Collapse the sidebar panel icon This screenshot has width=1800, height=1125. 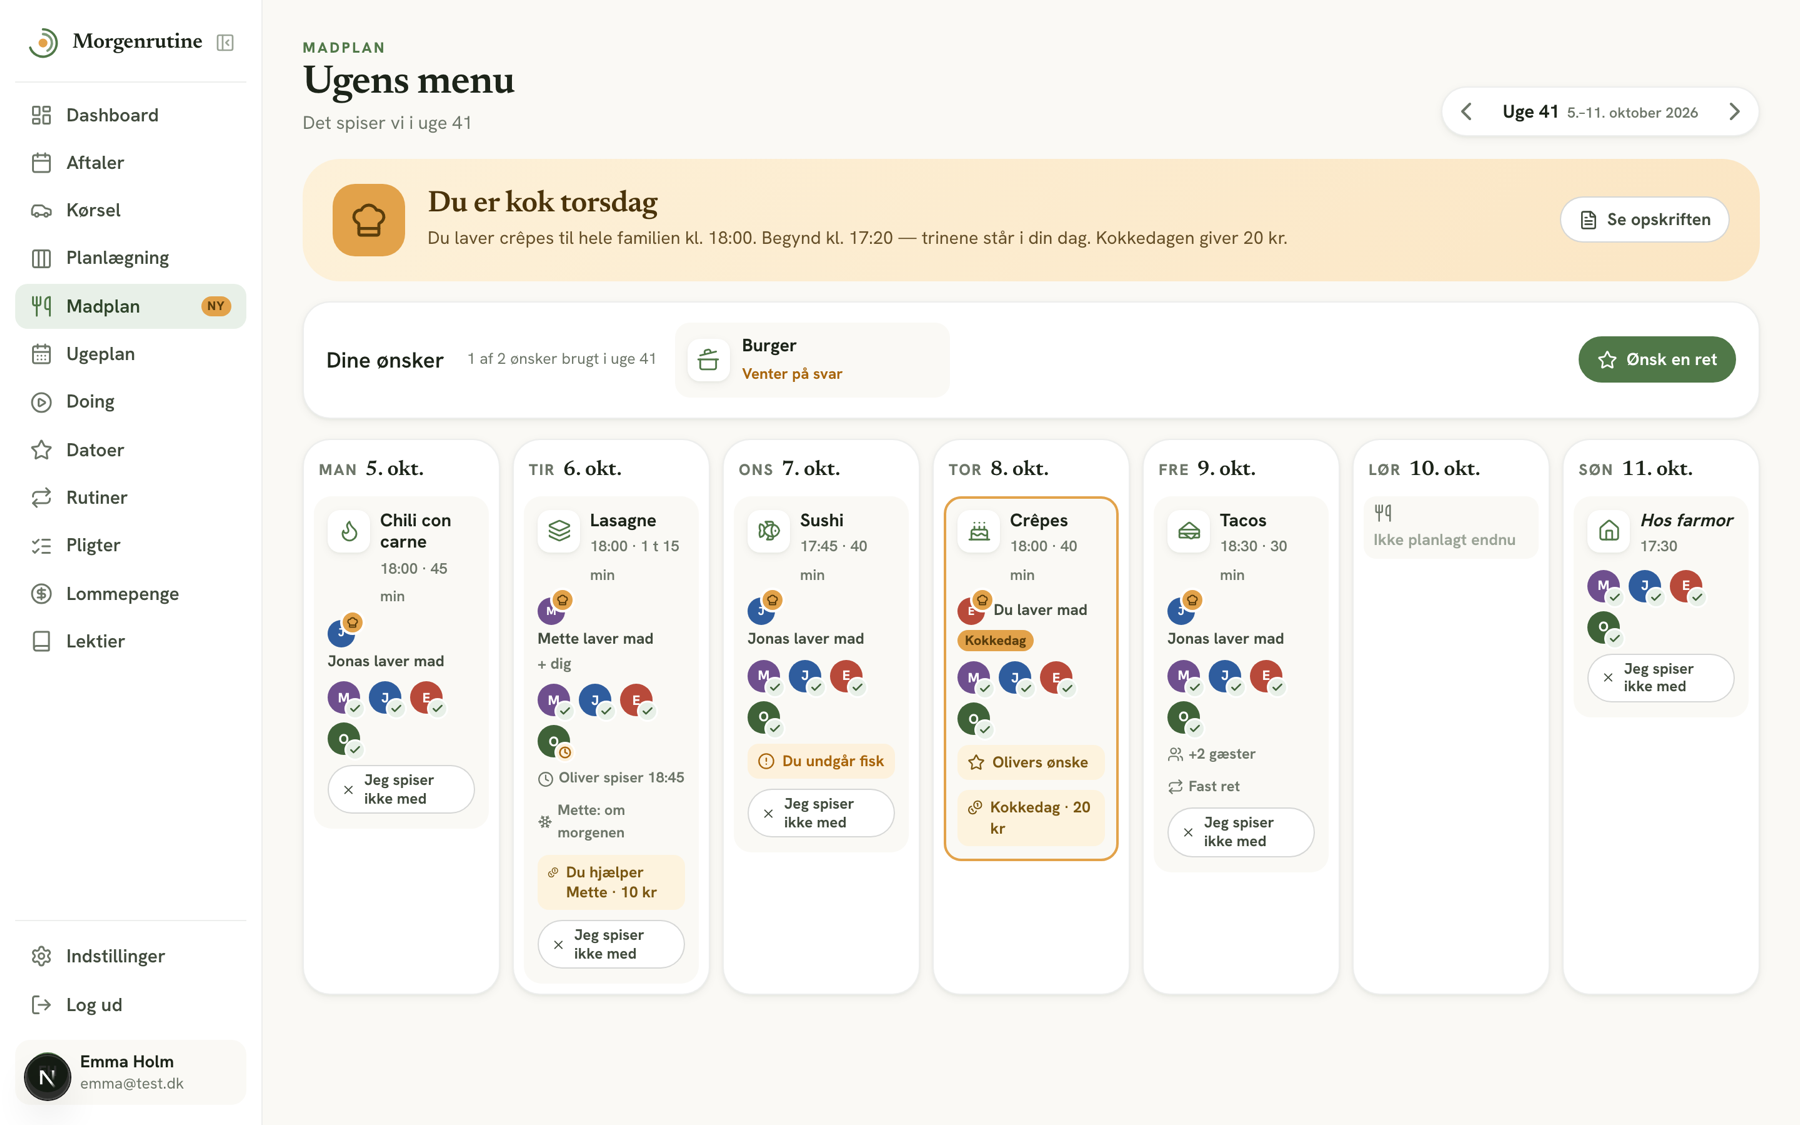(x=225, y=42)
